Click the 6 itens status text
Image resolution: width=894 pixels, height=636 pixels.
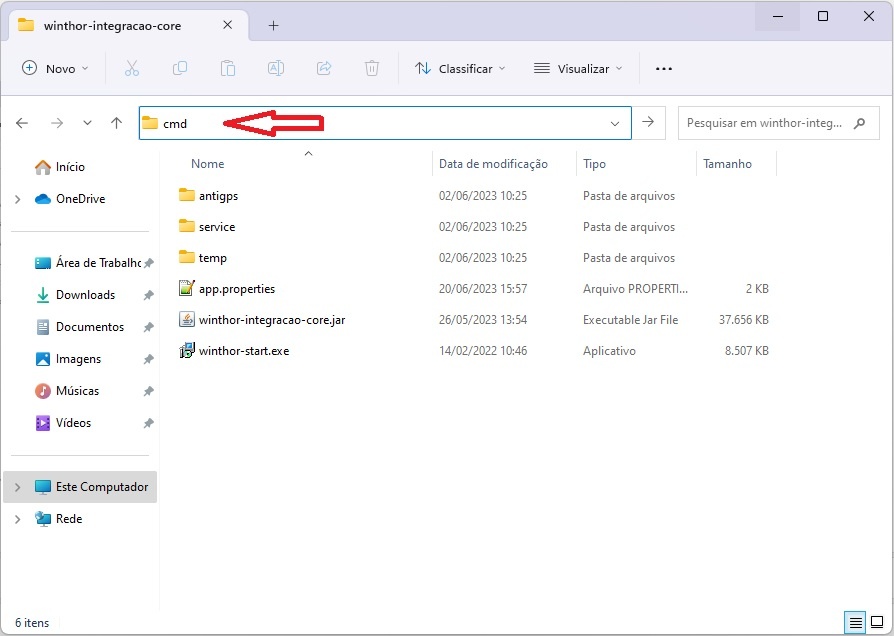[32, 622]
